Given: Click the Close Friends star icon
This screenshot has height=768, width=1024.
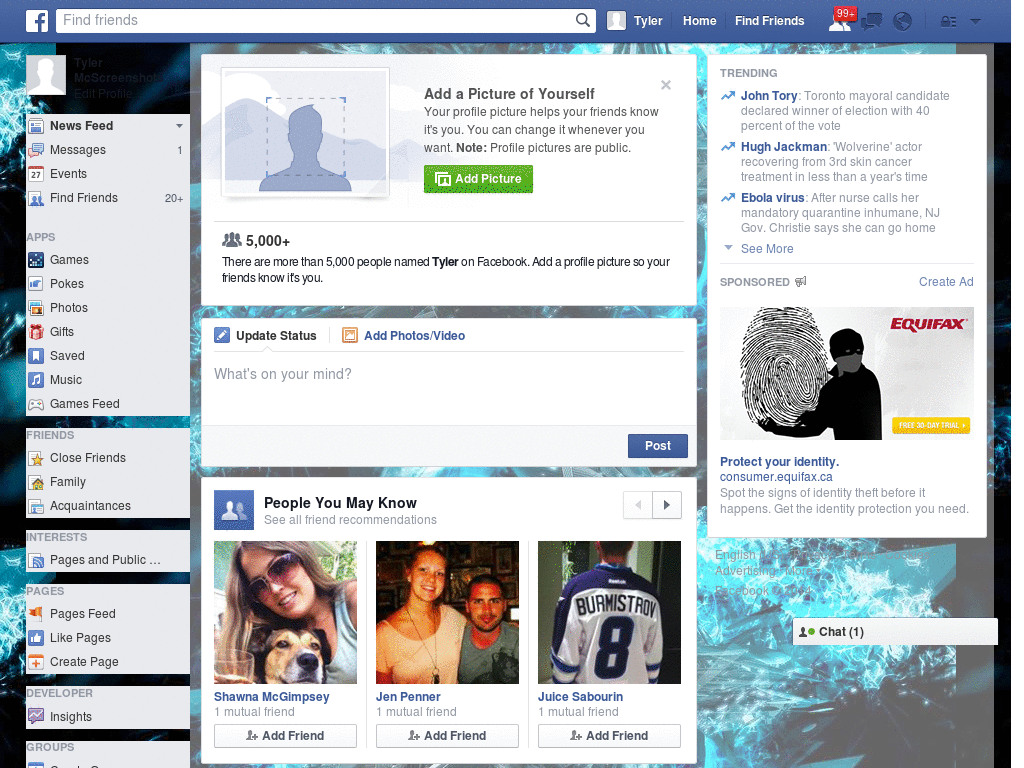Looking at the screenshot, I should pos(36,458).
